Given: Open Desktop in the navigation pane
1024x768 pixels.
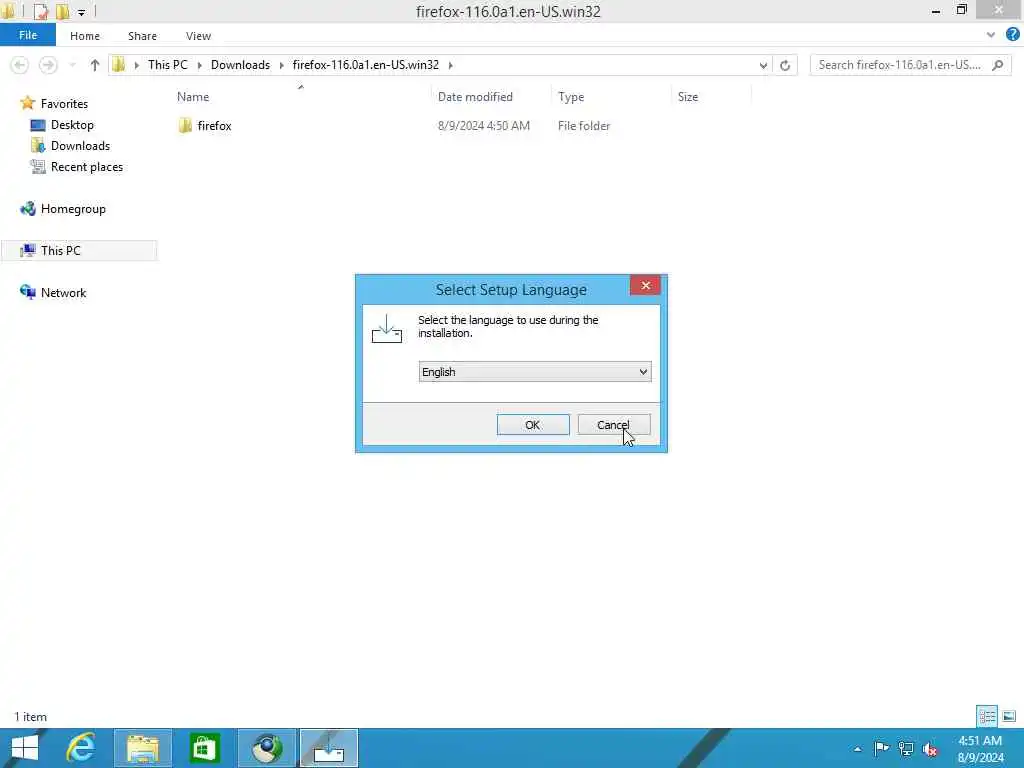Looking at the screenshot, I should [x=72, y=125].
